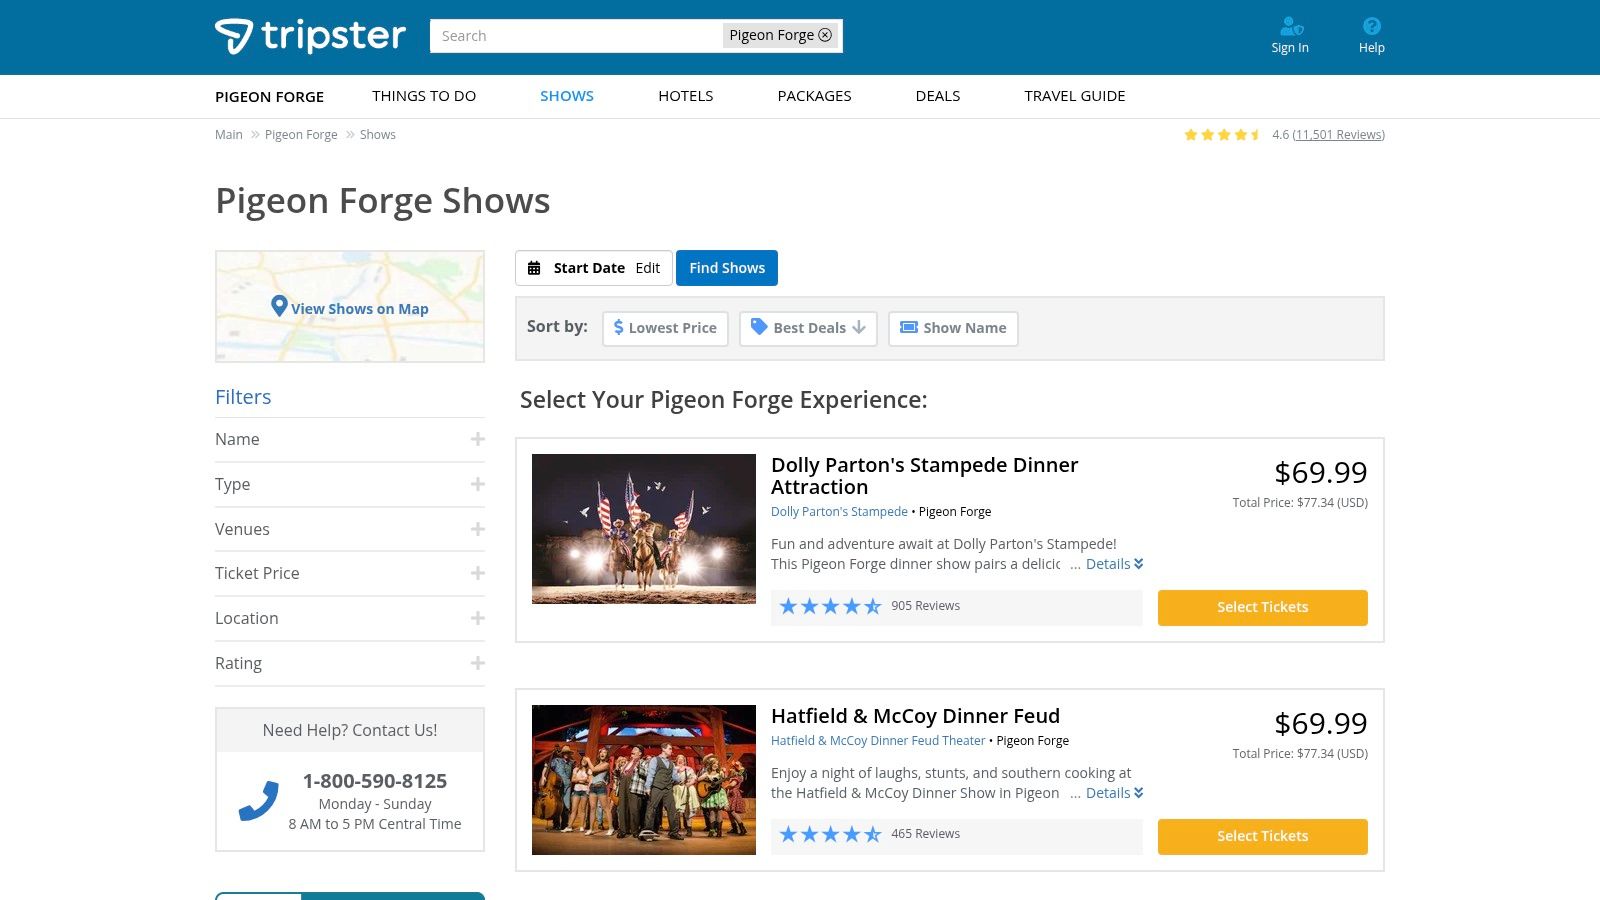Click the Best Deals down arrow
Screen dimensions: 1600x900
pos(859,327)
